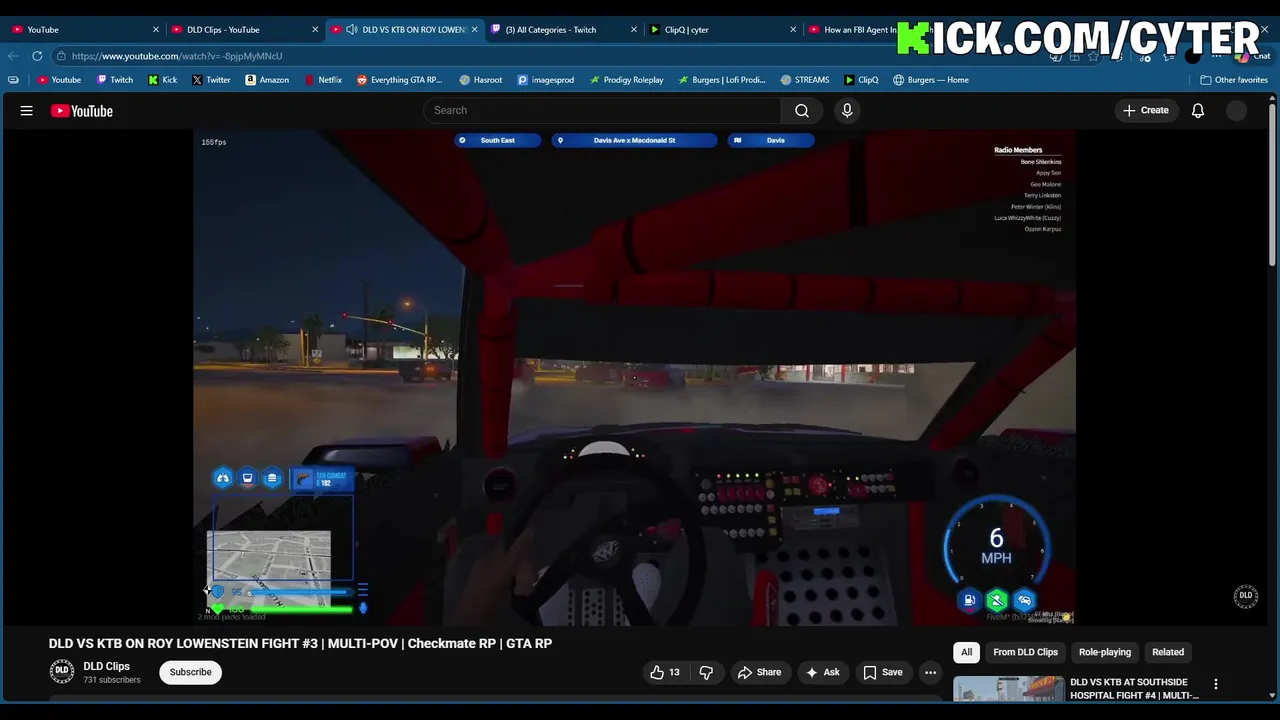Open DLD Clips channel avatar
Screen dimensions: 1280x720
pos(62,672)
